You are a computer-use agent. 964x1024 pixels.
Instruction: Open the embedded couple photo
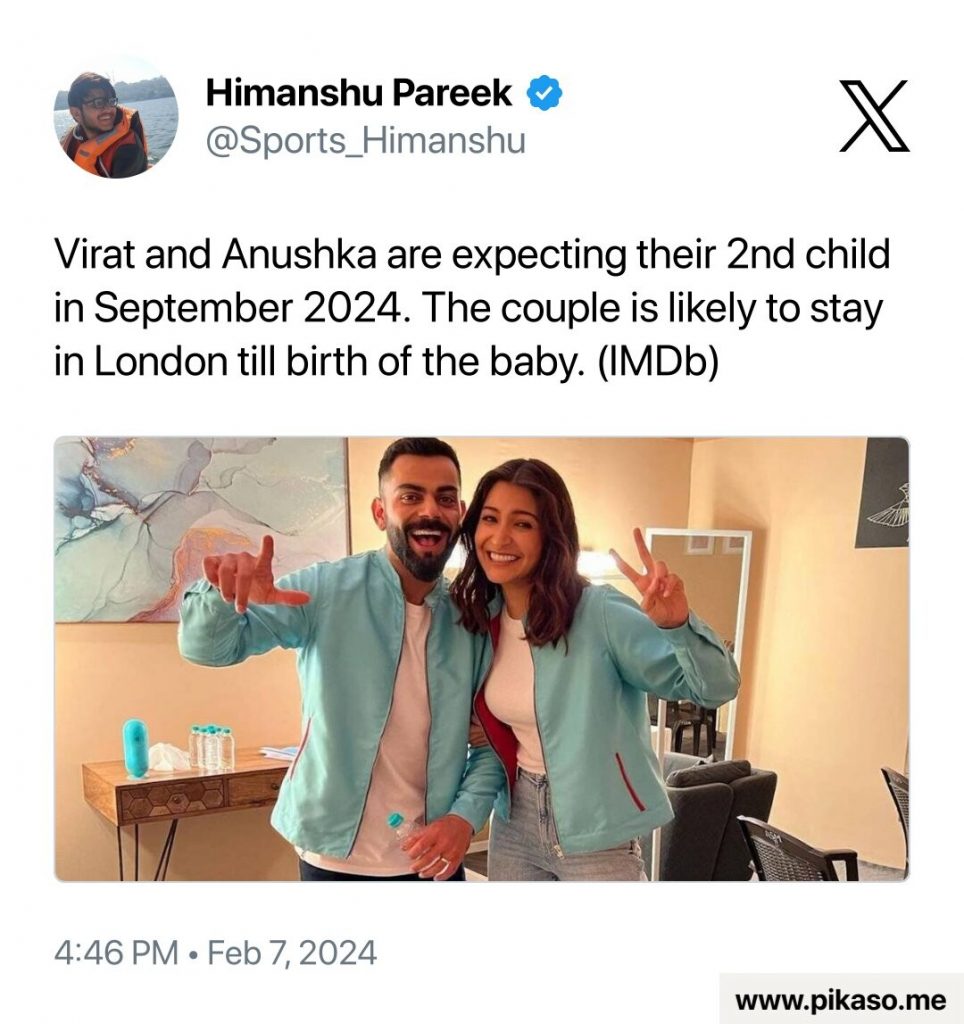point(482,659)
